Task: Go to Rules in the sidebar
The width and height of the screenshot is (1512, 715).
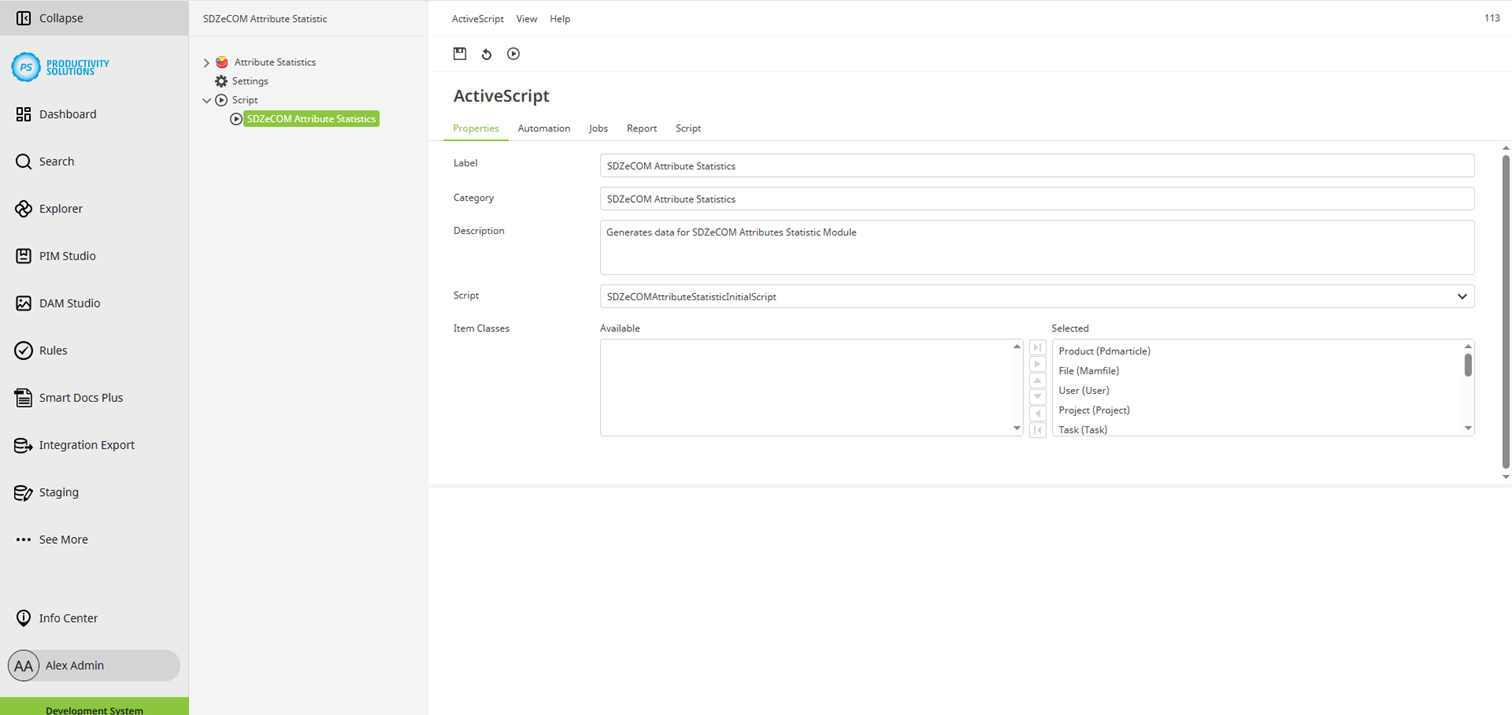Action: tap(53, 350)
